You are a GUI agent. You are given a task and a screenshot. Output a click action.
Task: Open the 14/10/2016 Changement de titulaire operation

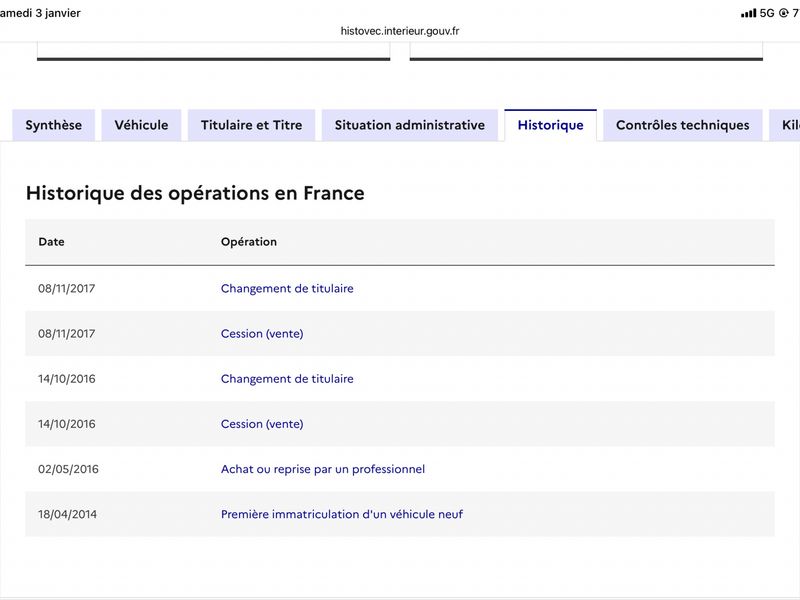[x=287, y=379]
